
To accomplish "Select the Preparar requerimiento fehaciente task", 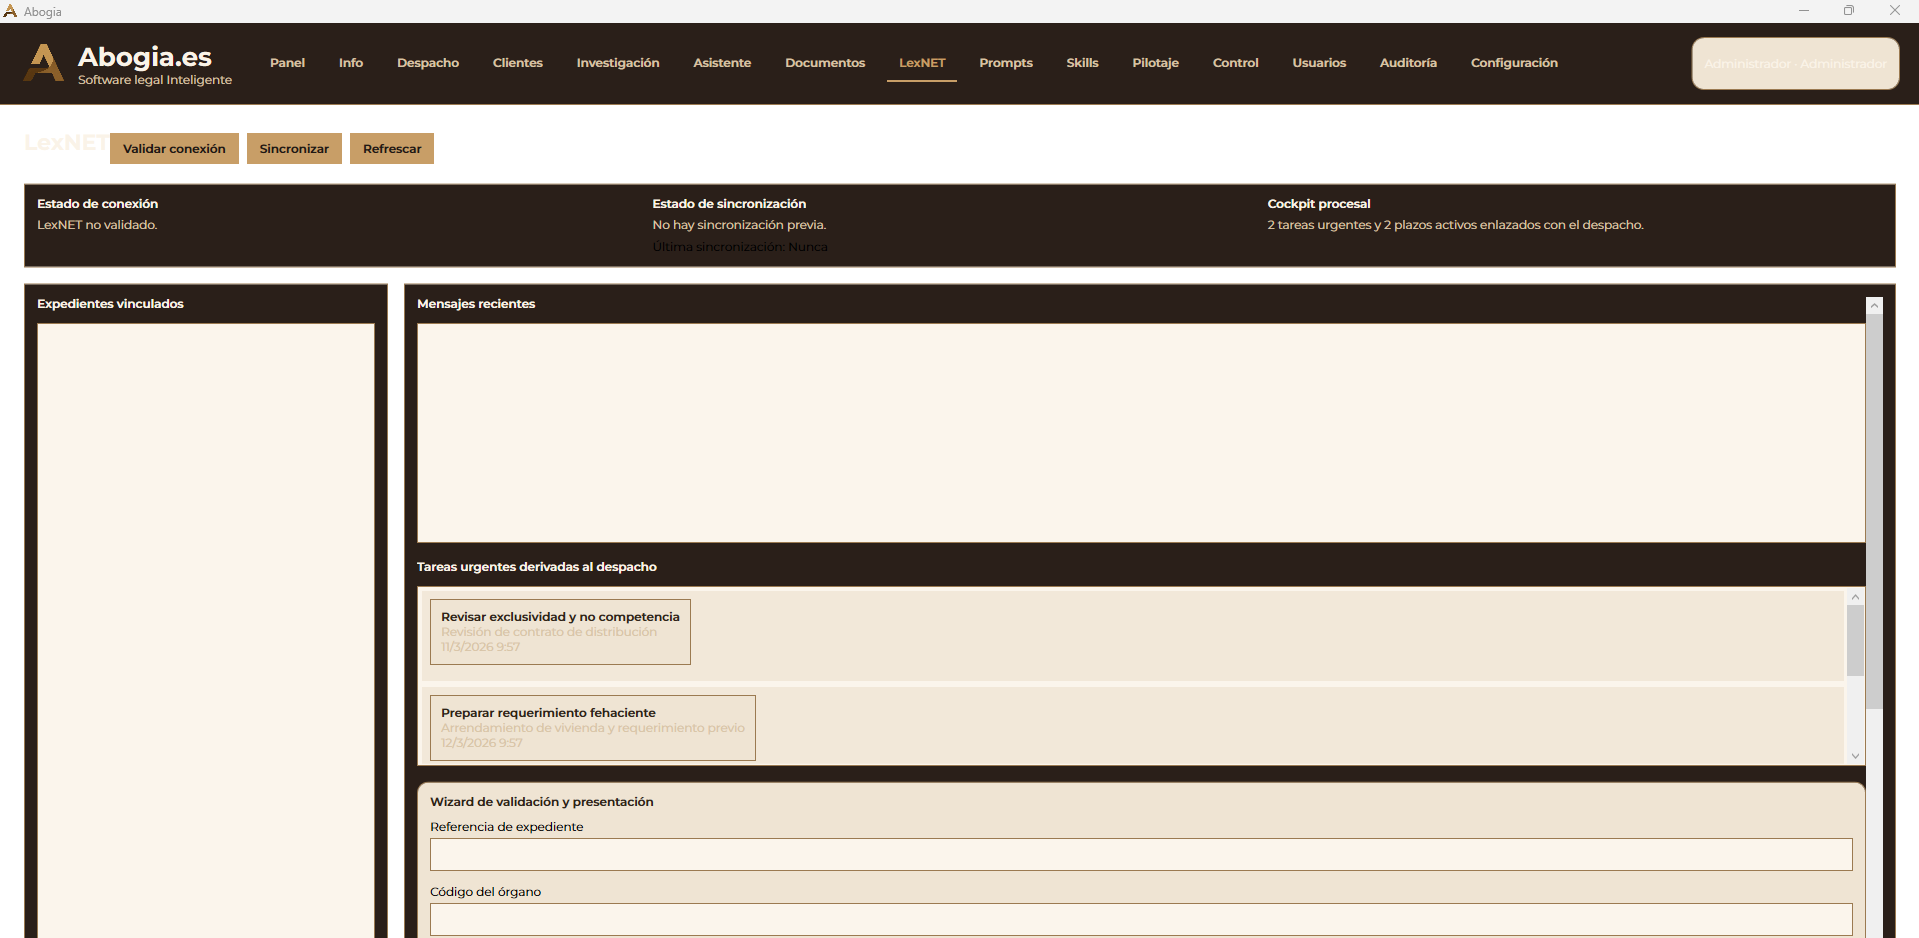I will pos(592,727).
